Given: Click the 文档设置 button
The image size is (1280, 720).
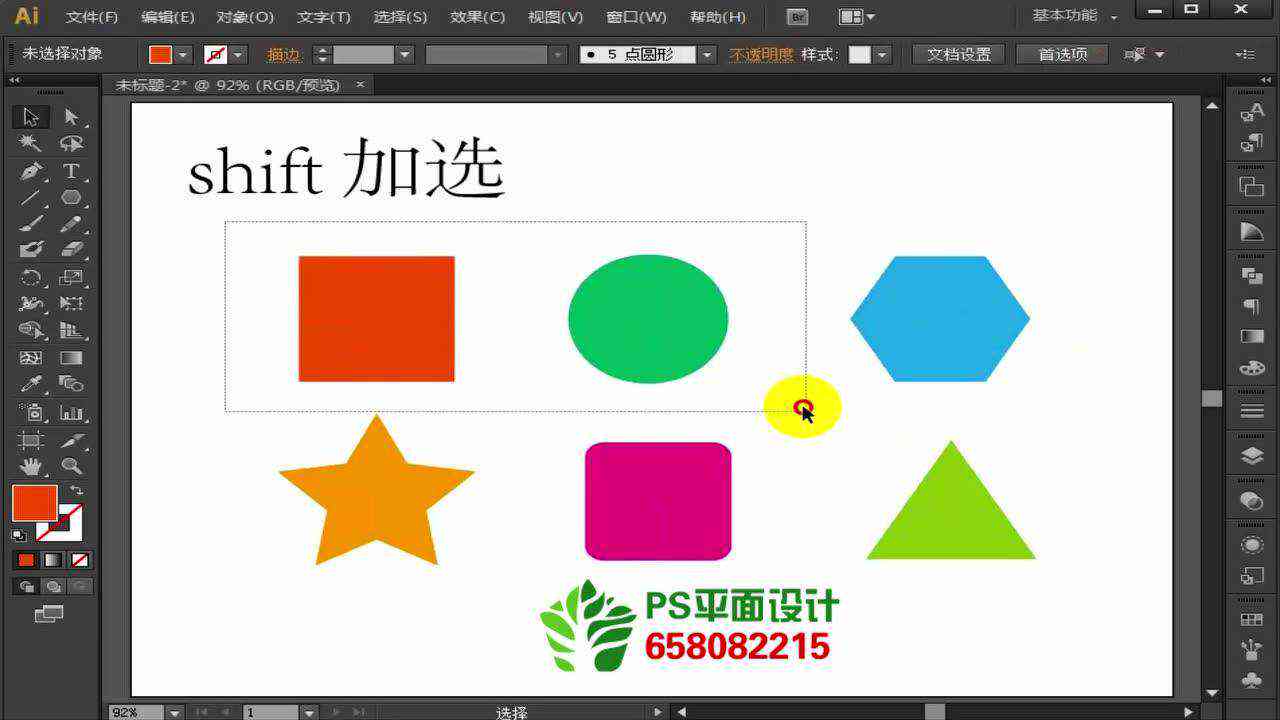Looking at the screenshot, I should (958, 55).
